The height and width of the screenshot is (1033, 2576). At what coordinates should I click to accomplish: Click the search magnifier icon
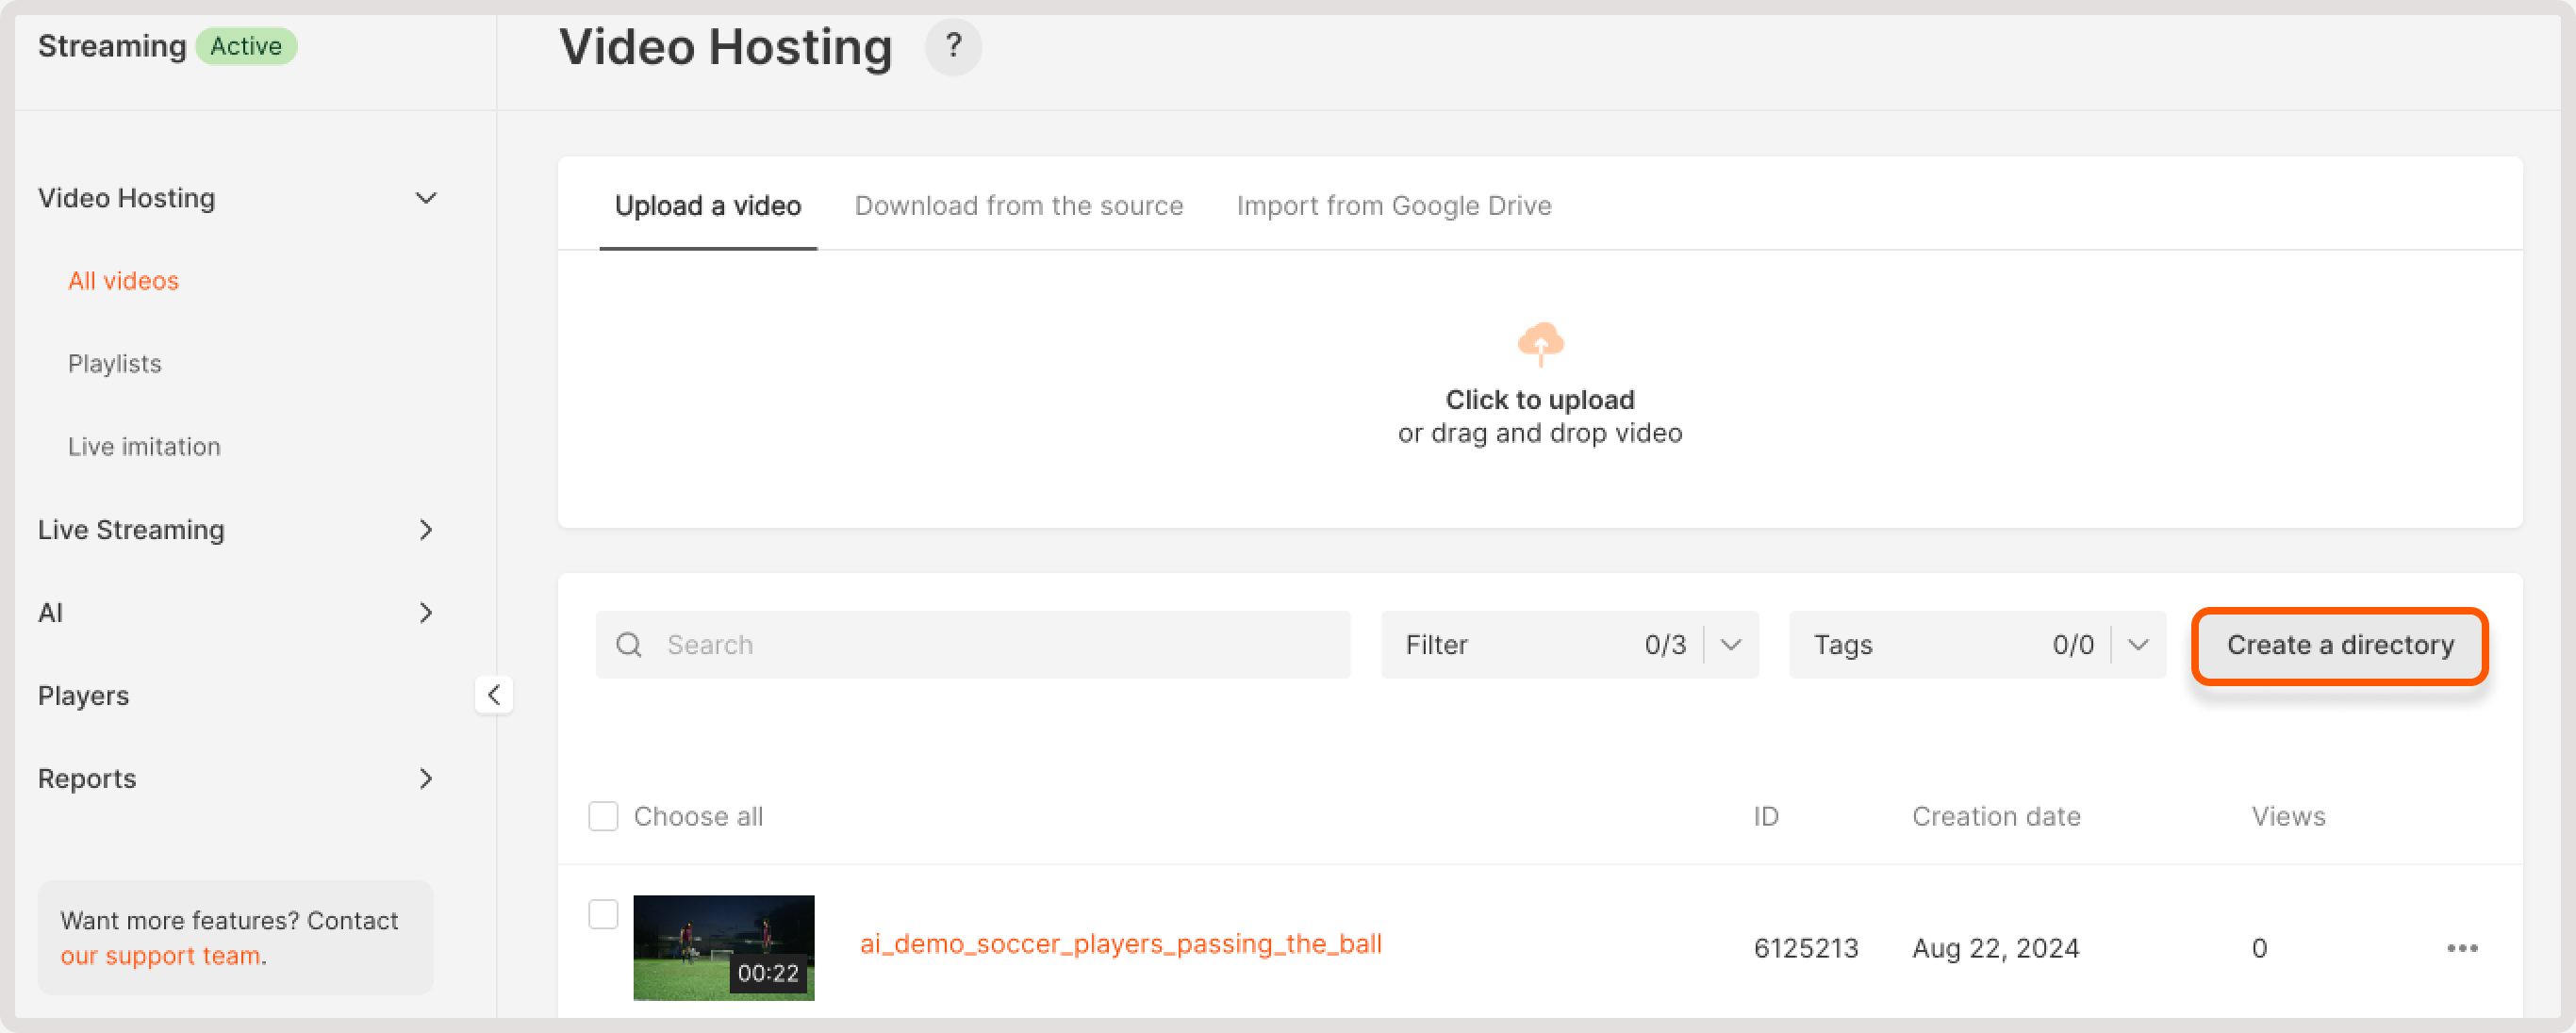629,645
